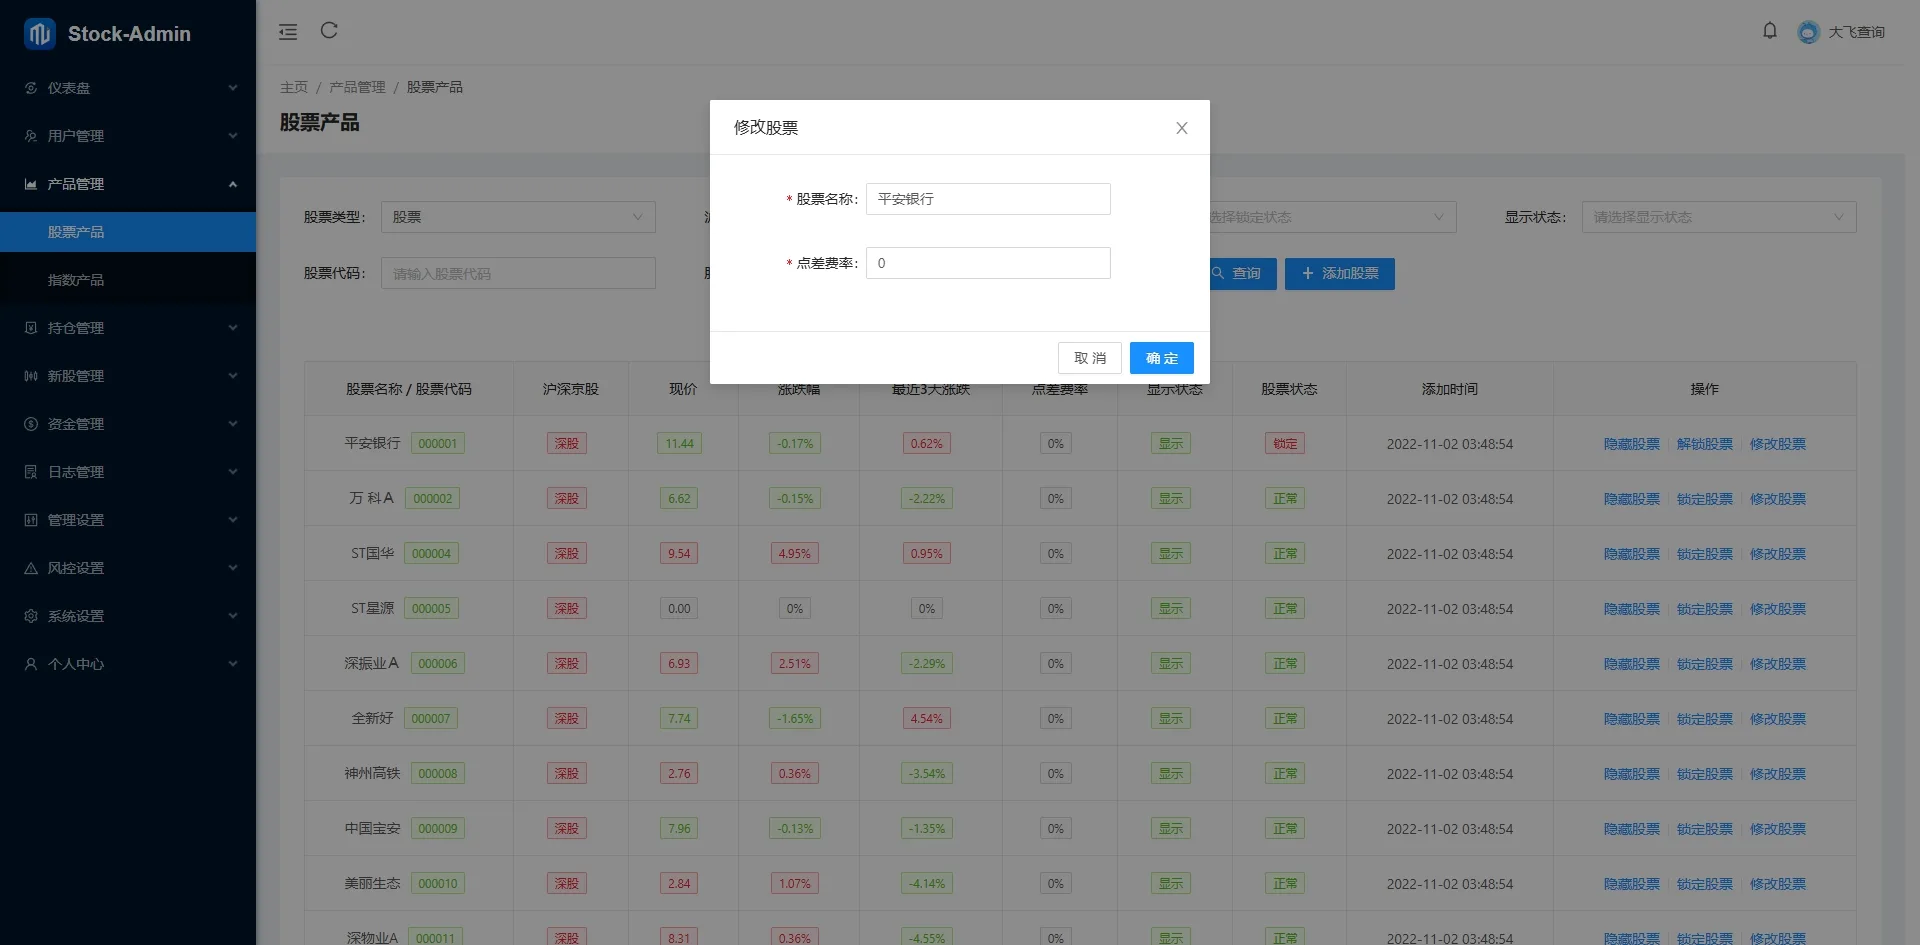This screenshot has width=1920, height=945.
Task: Close the 修改股票 dialog with X
Action: coord(1182,128)
